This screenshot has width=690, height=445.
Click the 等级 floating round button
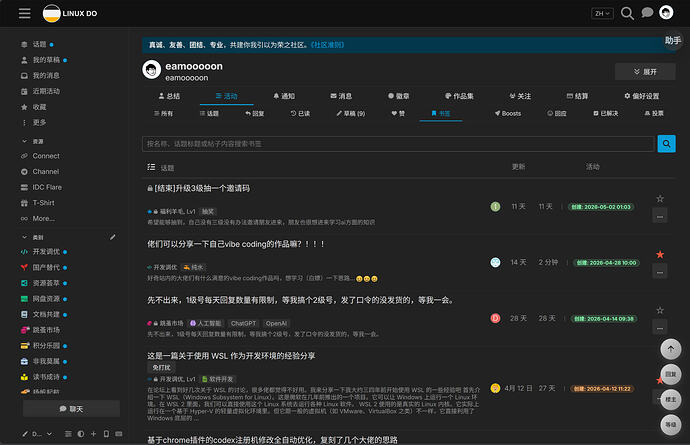click(671, 425)
